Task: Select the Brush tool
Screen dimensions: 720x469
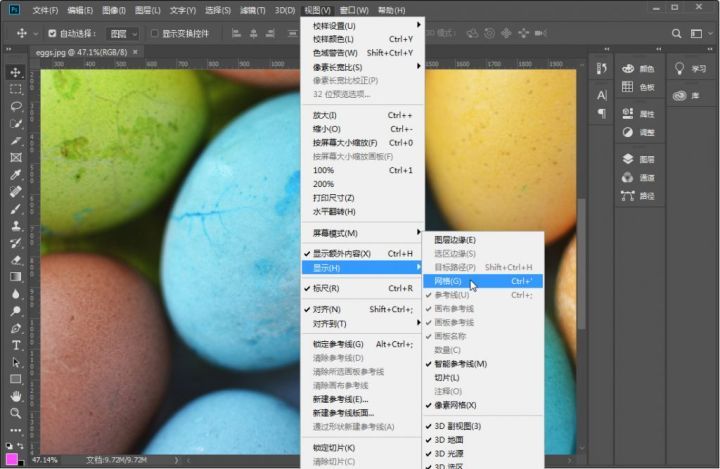Action: click(x=16, y=209)
